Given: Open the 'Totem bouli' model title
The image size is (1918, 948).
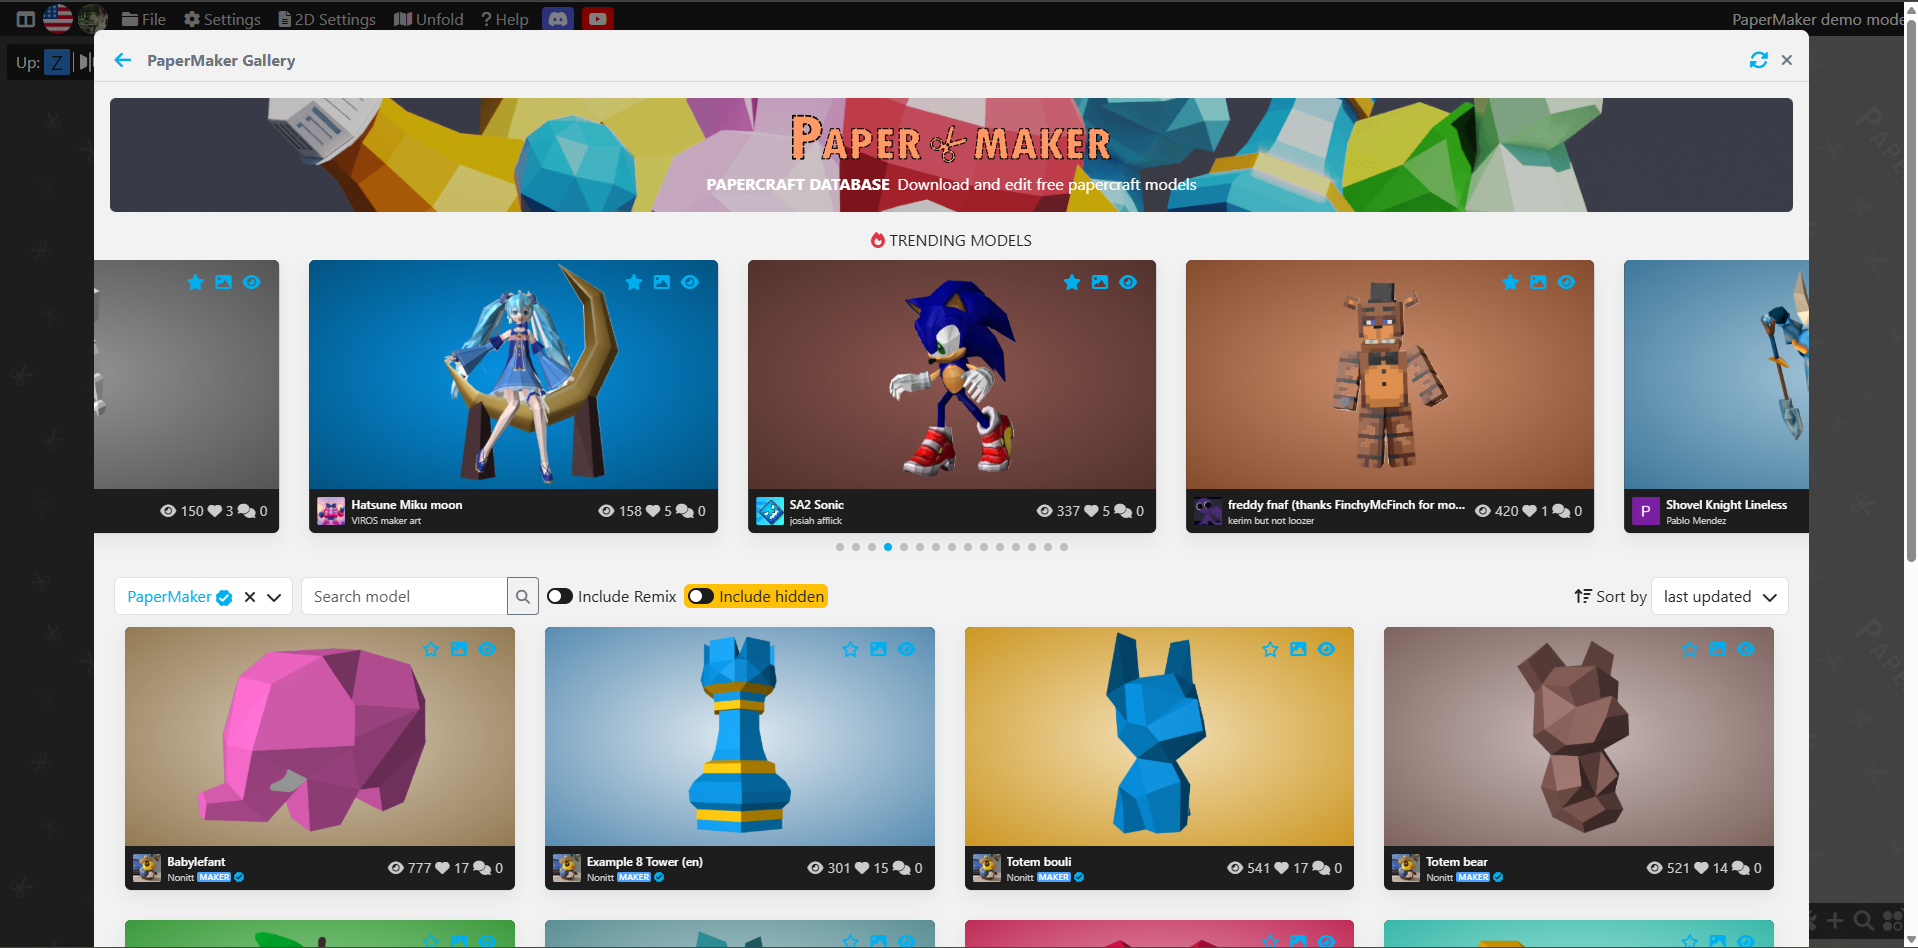Looking at the screenshot, I should click(x=1039, y=862).
